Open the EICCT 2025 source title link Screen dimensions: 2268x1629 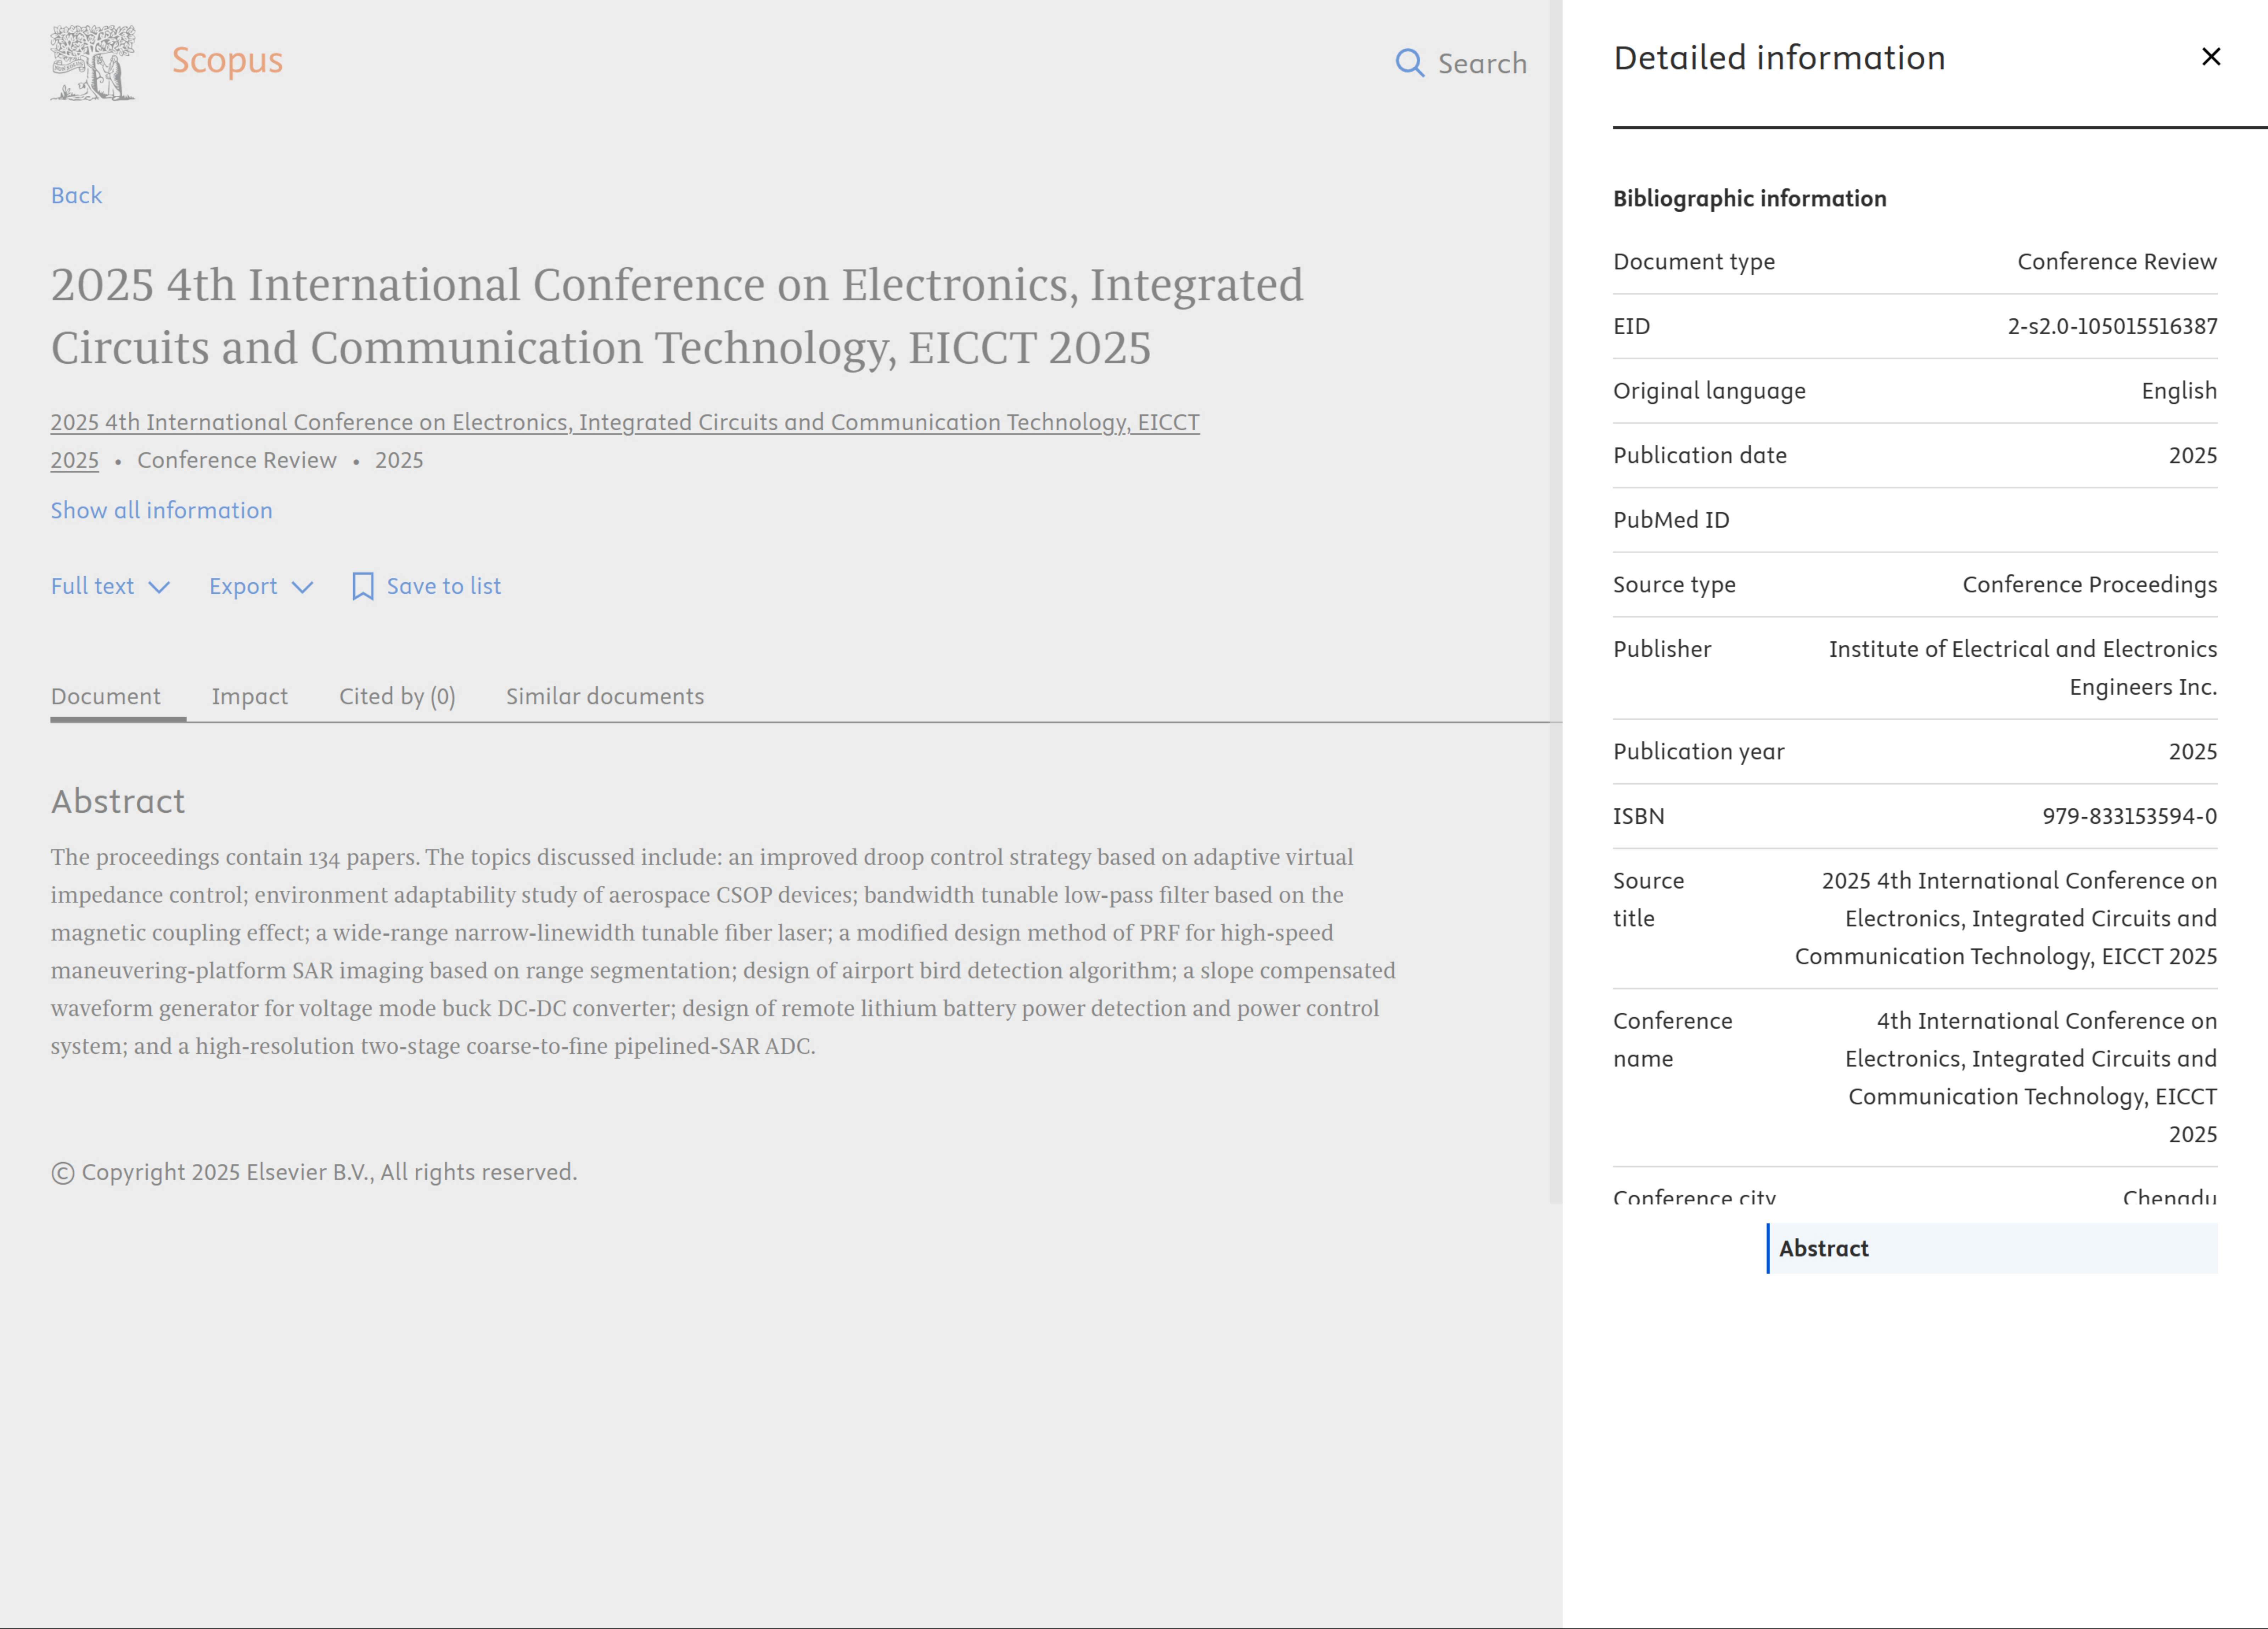click(x=624, y=422)
